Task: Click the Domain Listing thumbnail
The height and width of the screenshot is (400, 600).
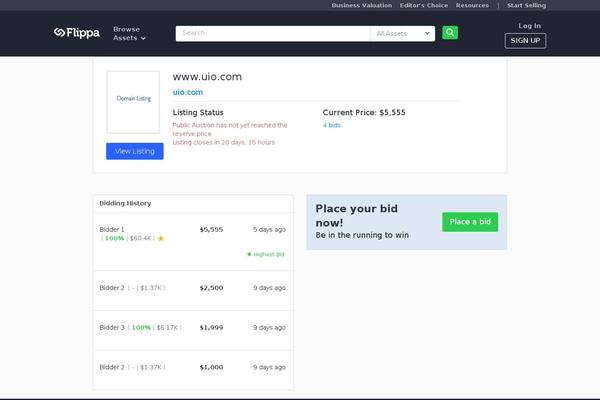Action: coord(133,102)
